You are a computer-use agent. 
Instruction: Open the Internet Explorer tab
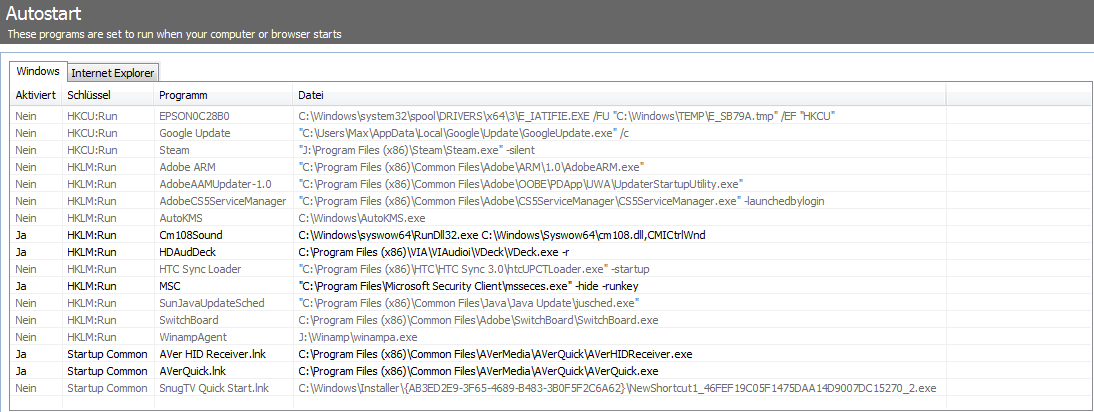click(113, 73)
